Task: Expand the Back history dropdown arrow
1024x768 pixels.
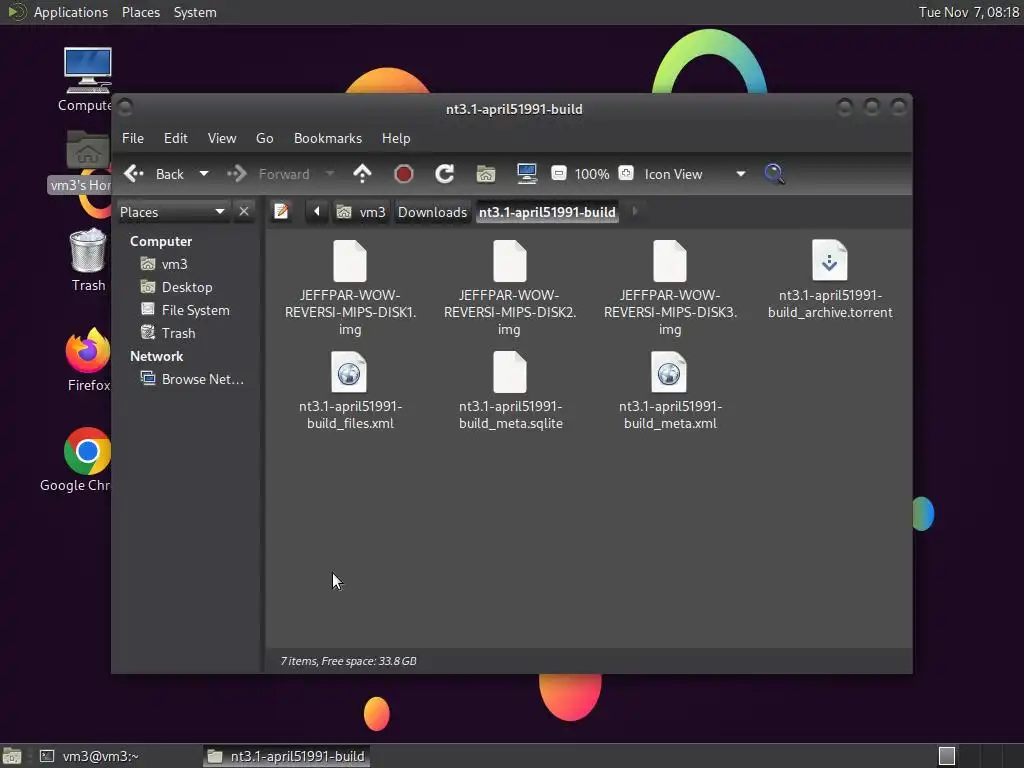Action: [204, 174]
